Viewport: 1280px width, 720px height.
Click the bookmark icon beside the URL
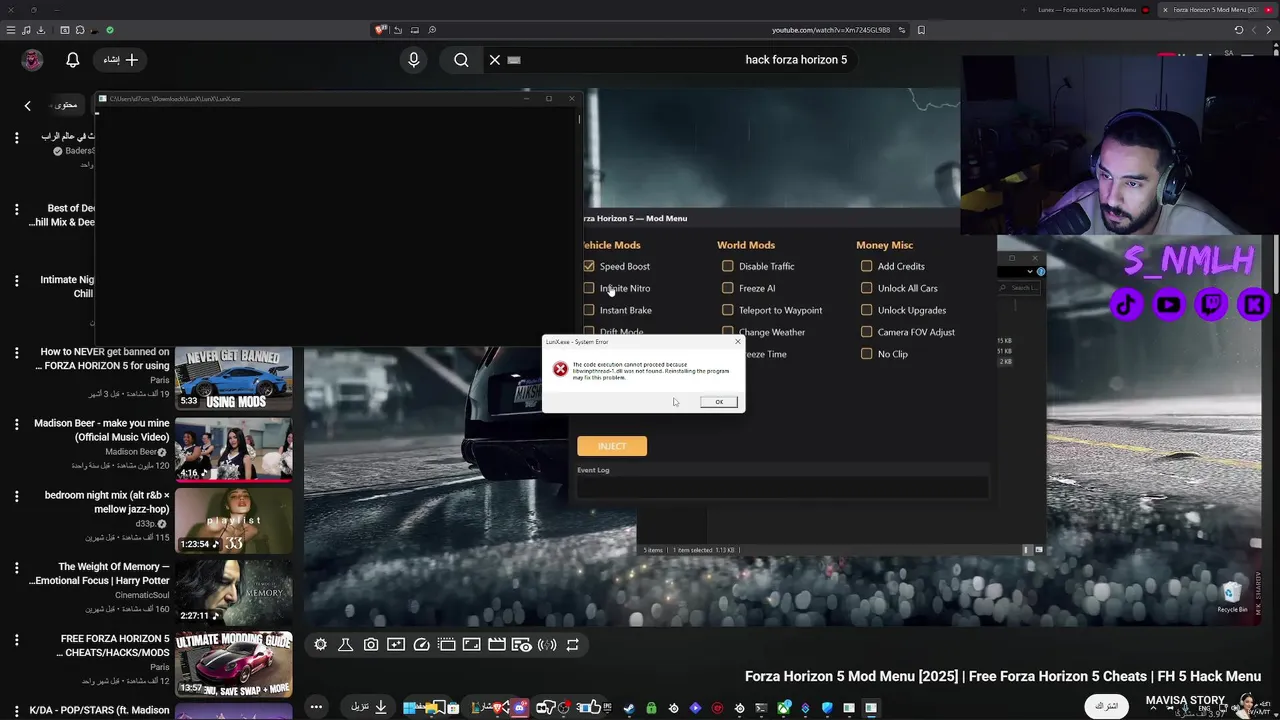pyautogui.click(x=921, y=30)
